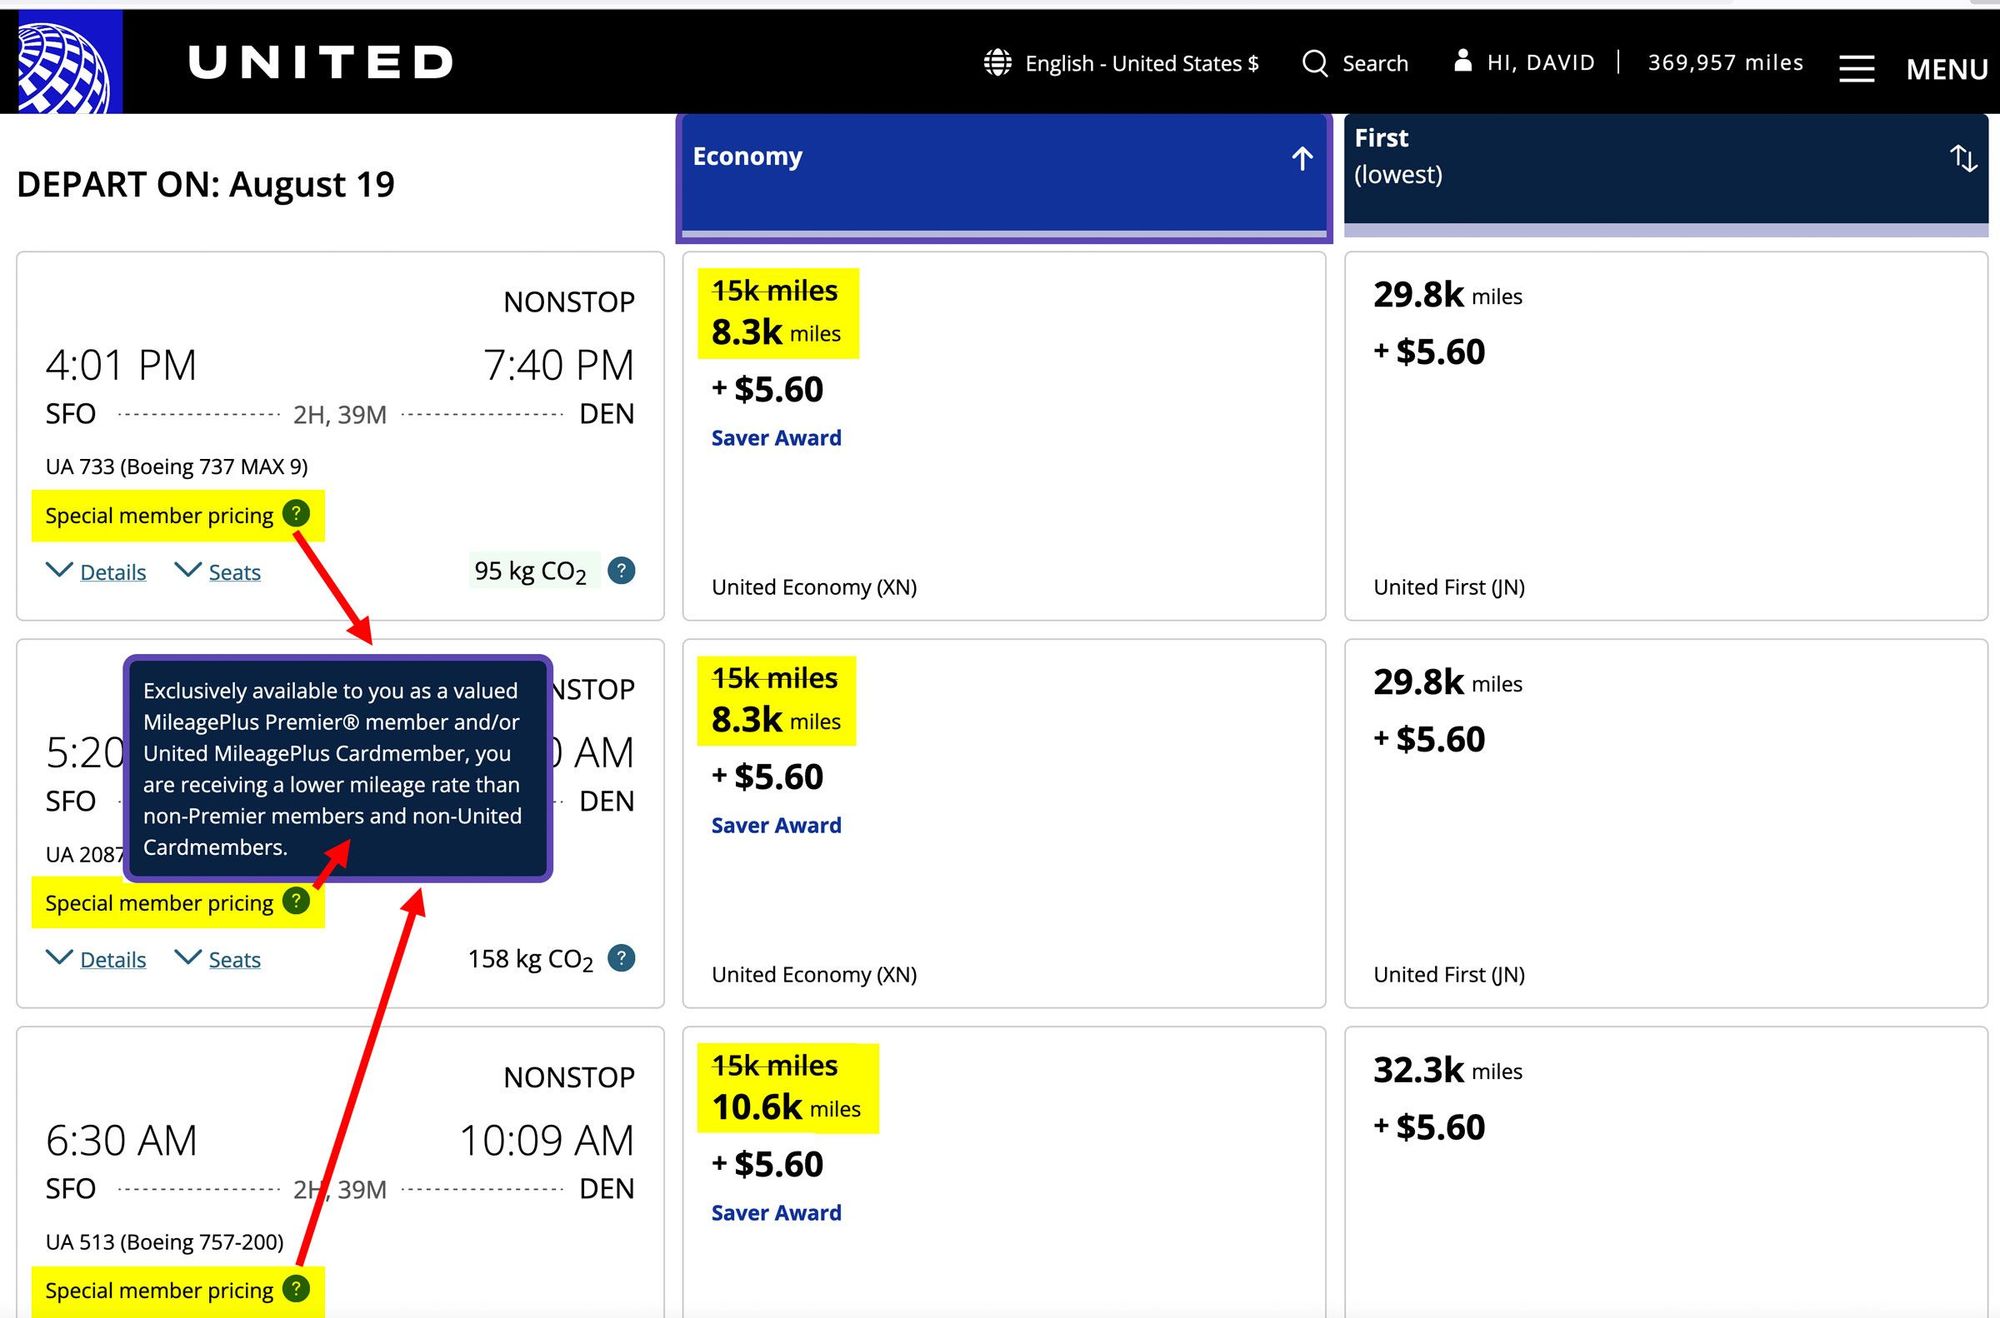Image resolution: width=2000 pixels, height=1318 pixels.
Task: Open the hamburger MENU icon
Action: tap(1856, 69)
